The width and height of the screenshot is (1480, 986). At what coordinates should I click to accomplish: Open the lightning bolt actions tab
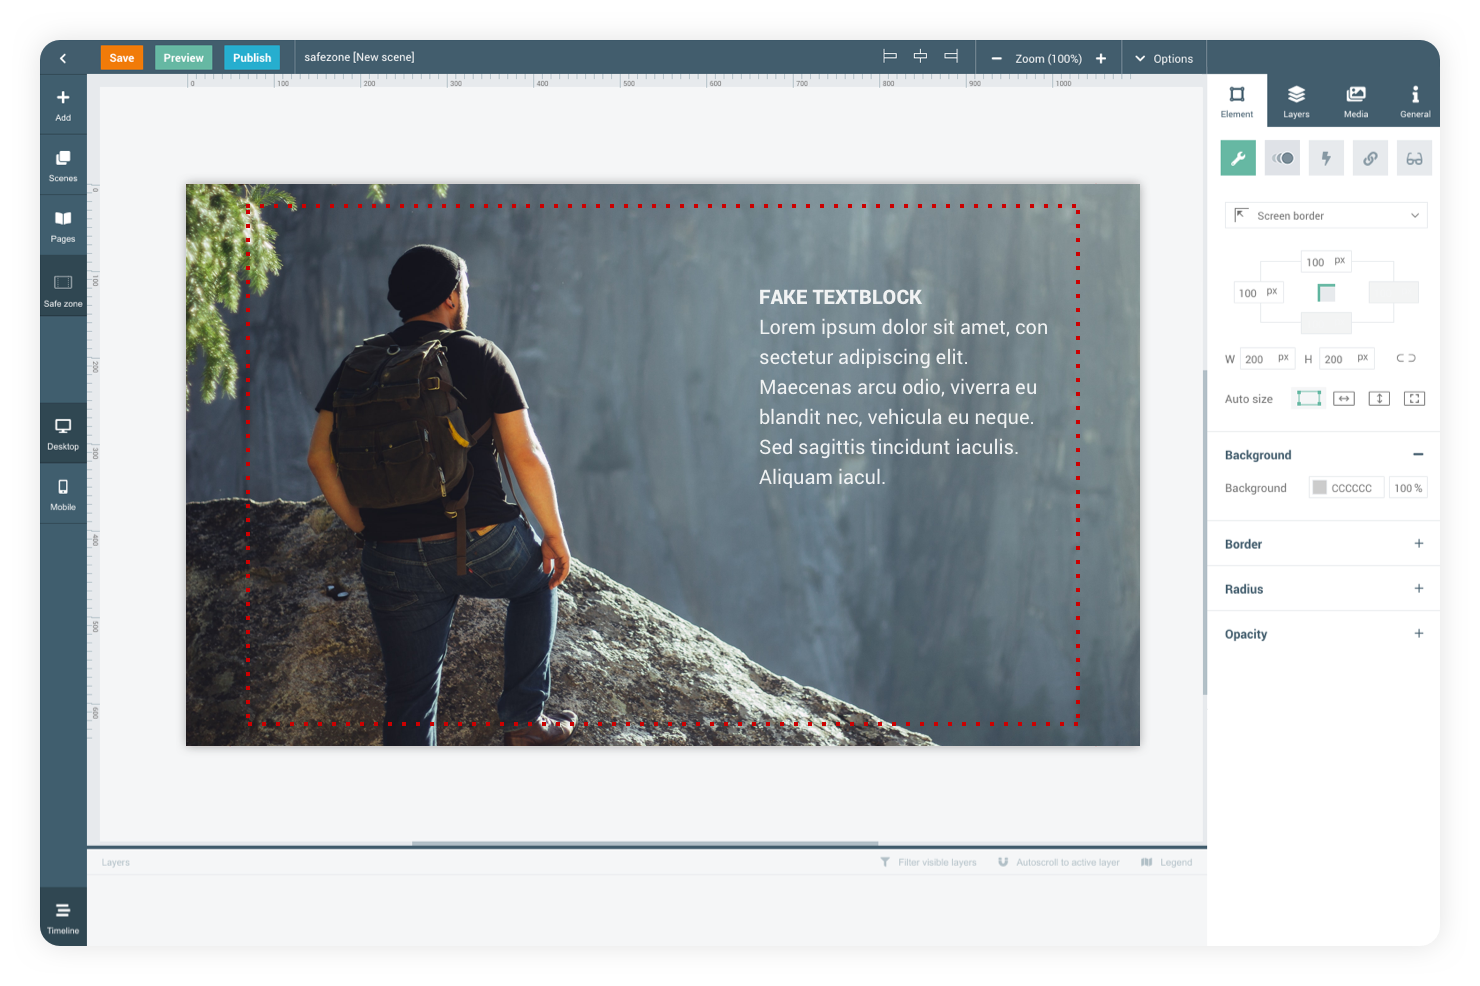pyautogui.click(x=1326, y=158)
